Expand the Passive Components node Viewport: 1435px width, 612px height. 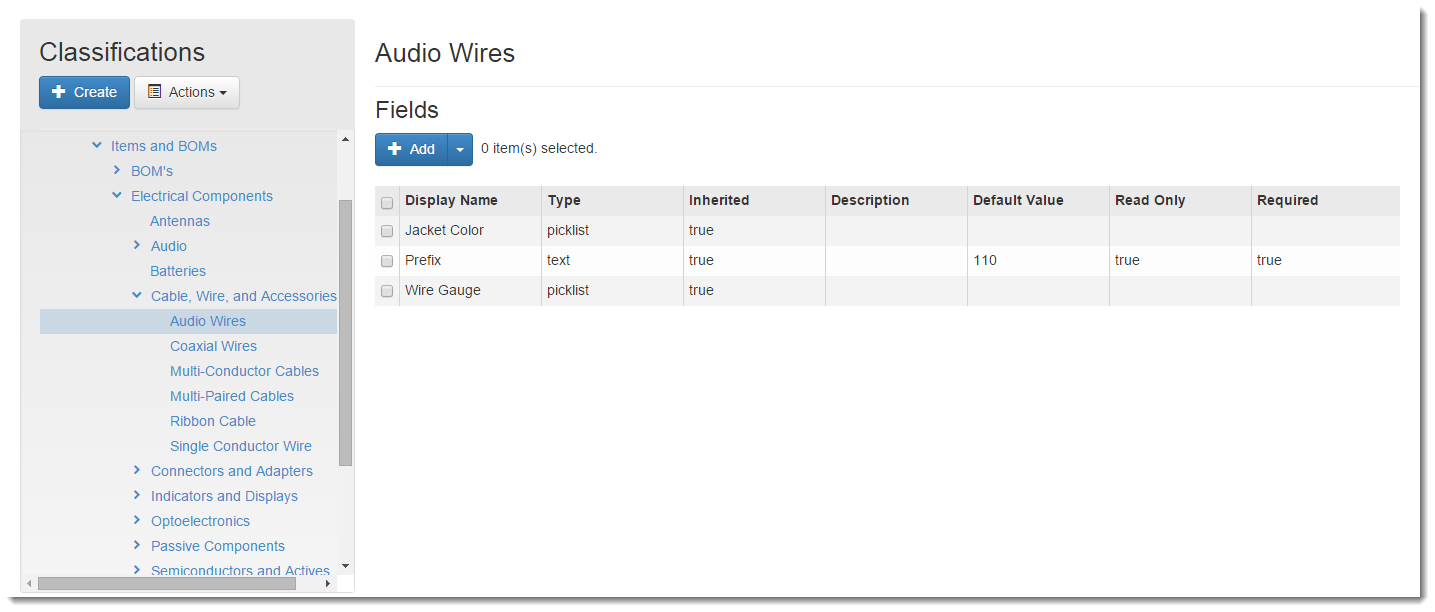click(x=137, y=545)
